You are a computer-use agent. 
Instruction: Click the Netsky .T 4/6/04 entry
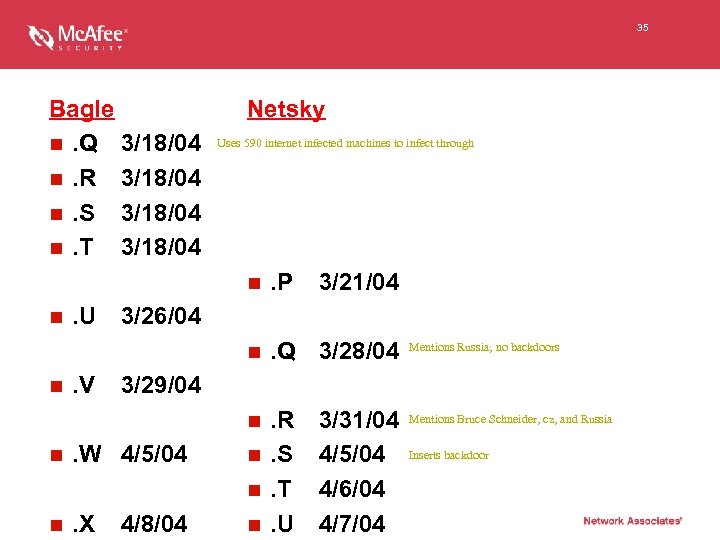317,489
